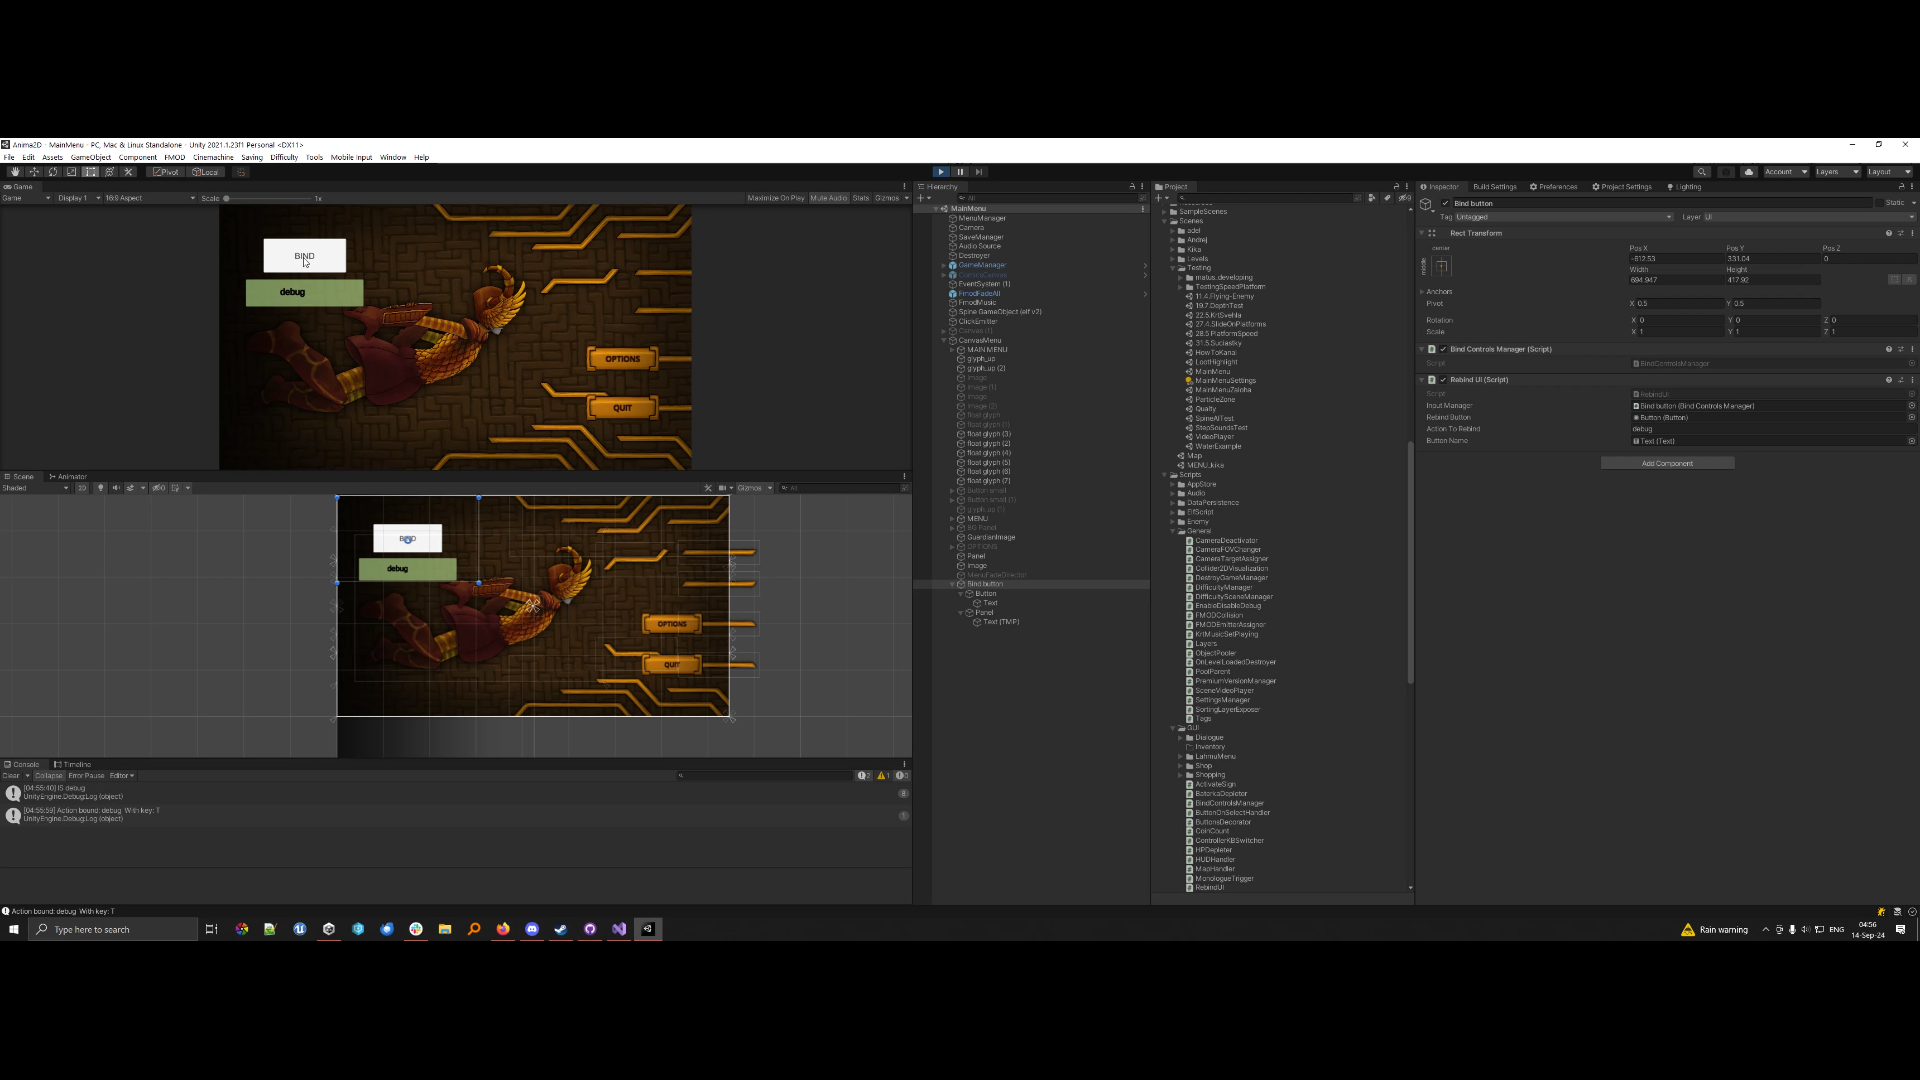Open the Cinemachine menu

pos(213,157)
